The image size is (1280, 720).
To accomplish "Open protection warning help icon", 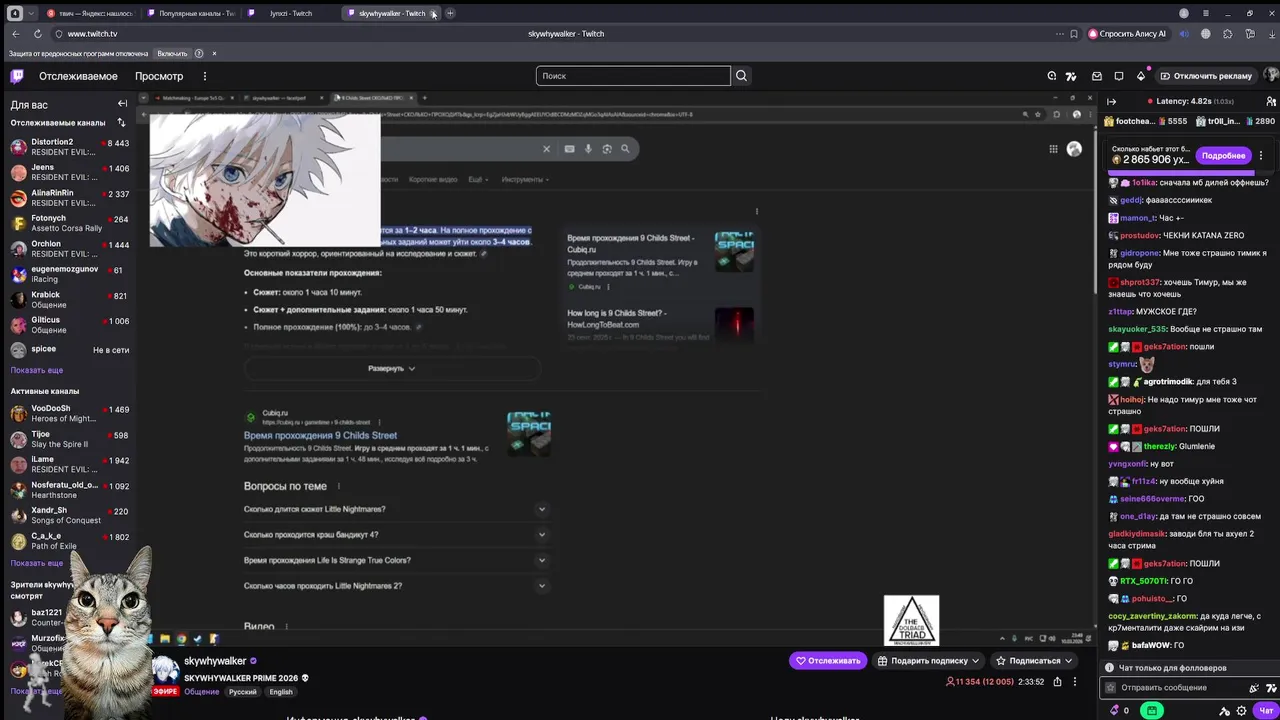I will pos(199,53).
